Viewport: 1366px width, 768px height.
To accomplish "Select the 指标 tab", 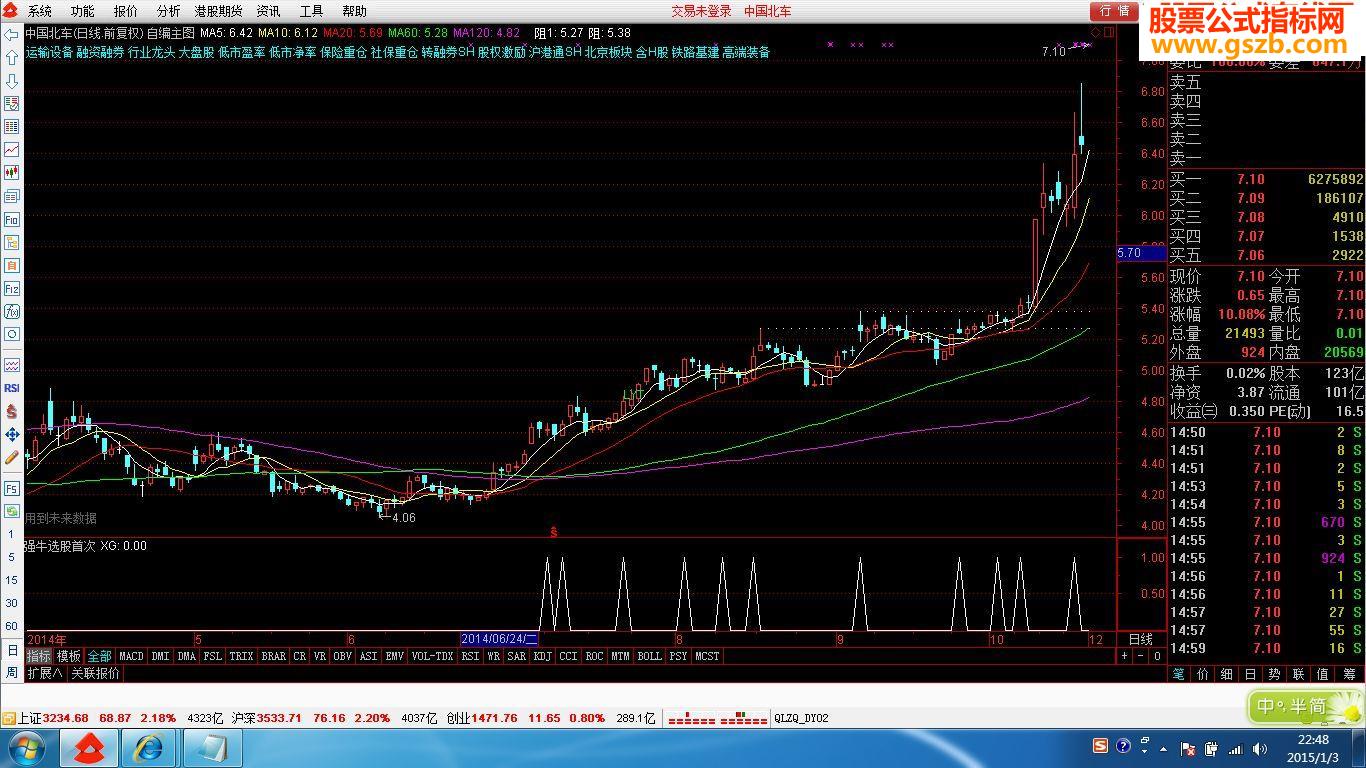I will (39, 656).
